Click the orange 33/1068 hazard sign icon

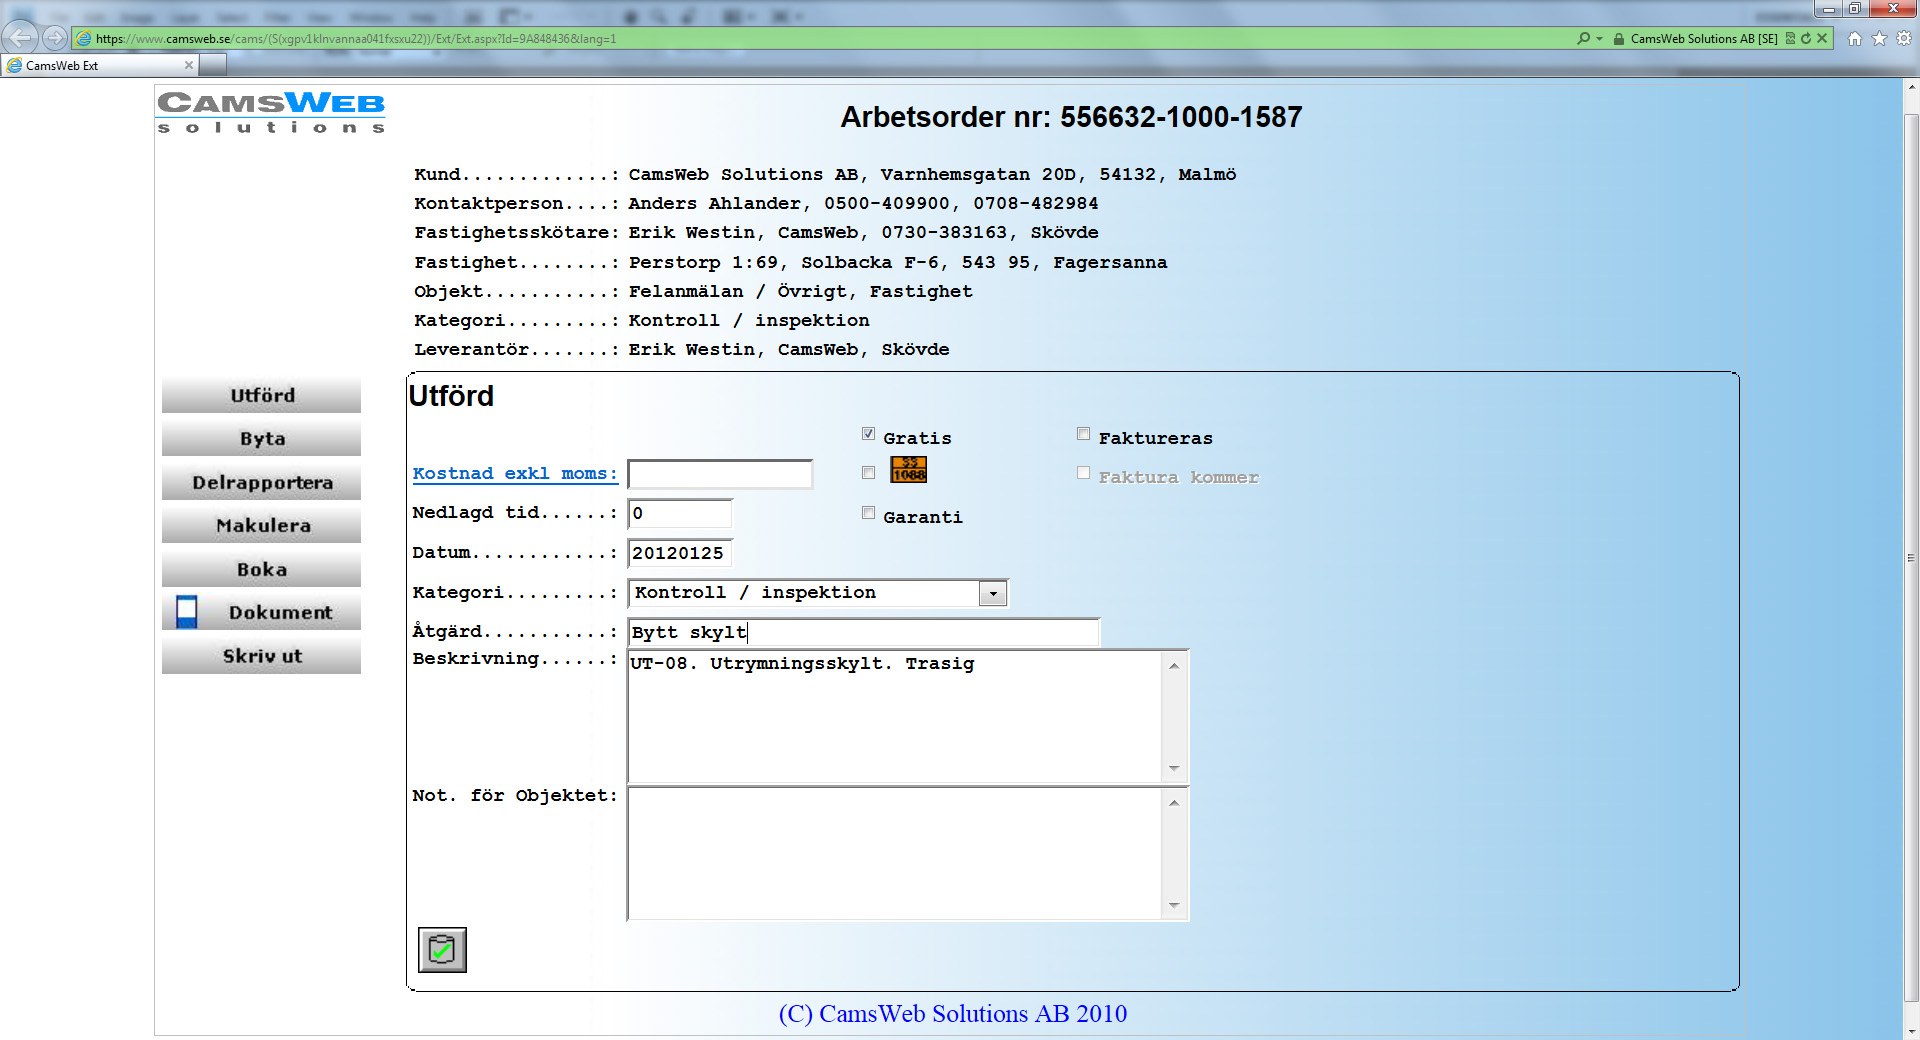[909, 470]
